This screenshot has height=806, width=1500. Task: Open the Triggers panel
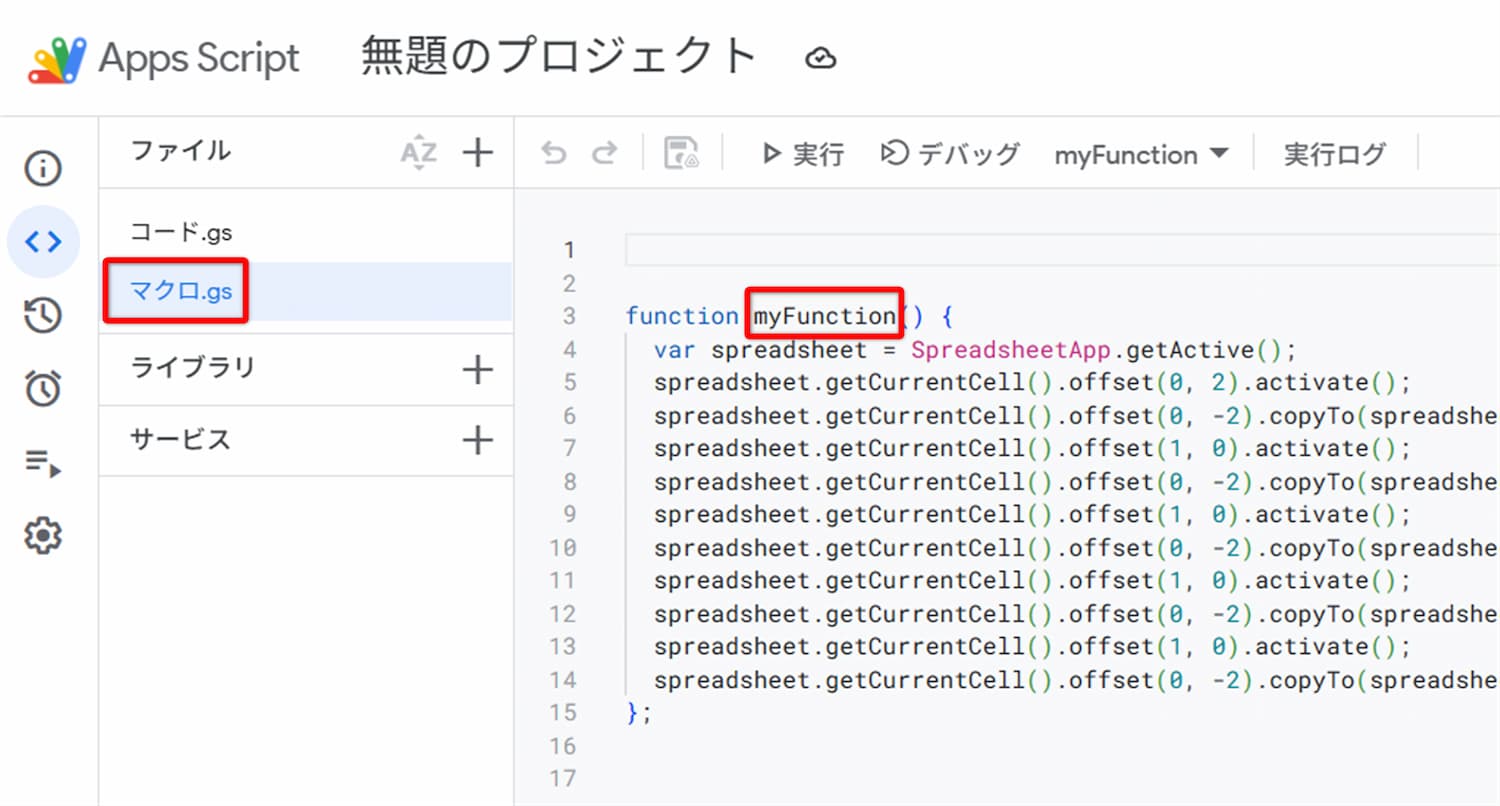point(42,388)
